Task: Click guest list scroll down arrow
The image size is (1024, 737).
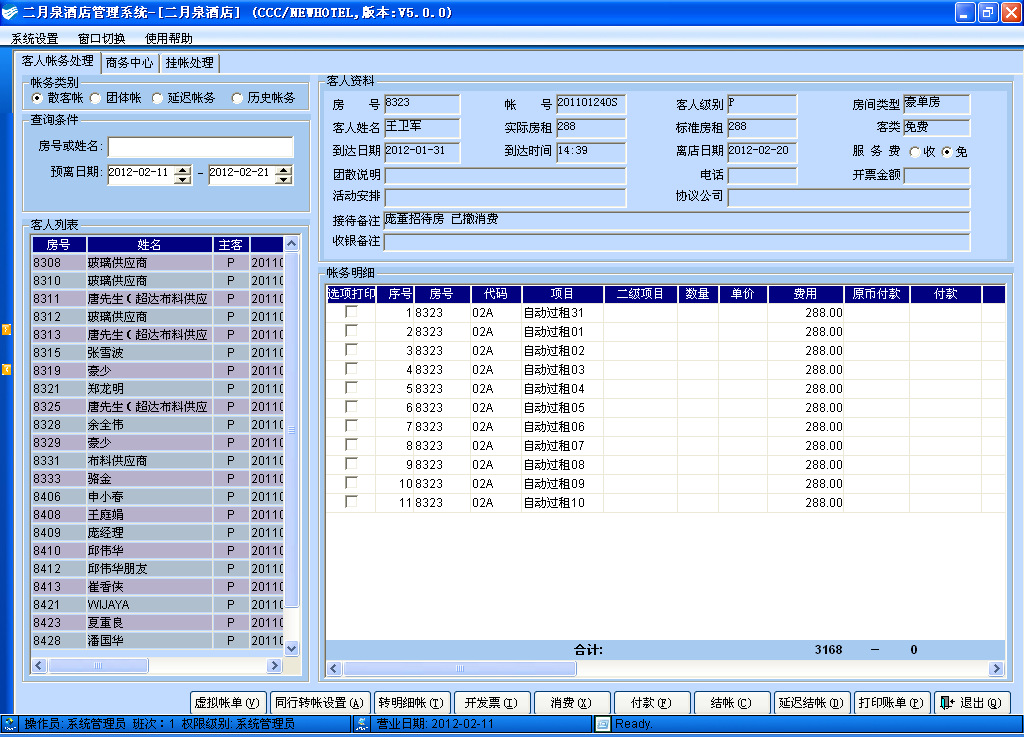Action: (x=291, y=648)
